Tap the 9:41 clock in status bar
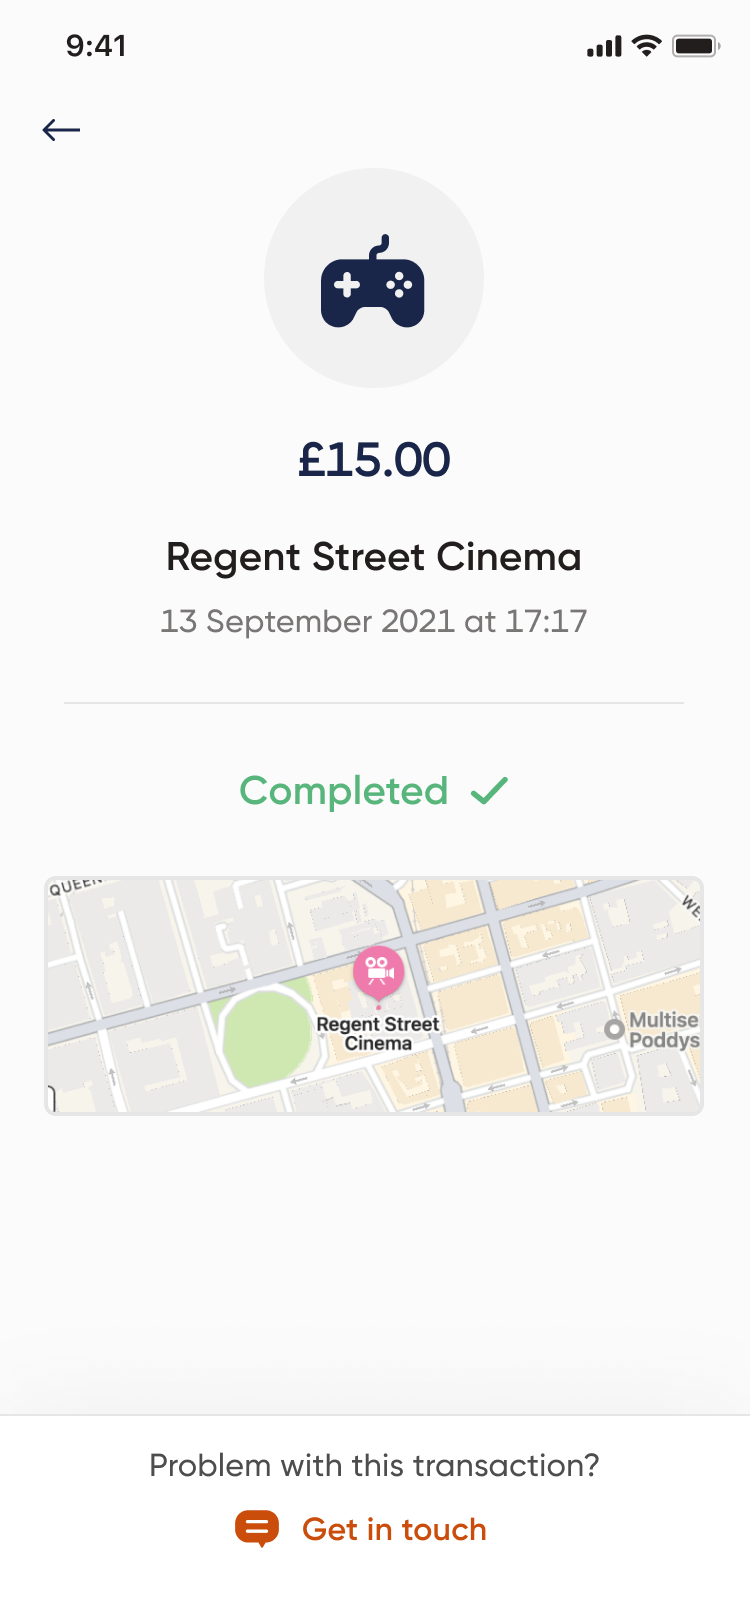The image size is (750, 1624). click(x=96, y=46)
